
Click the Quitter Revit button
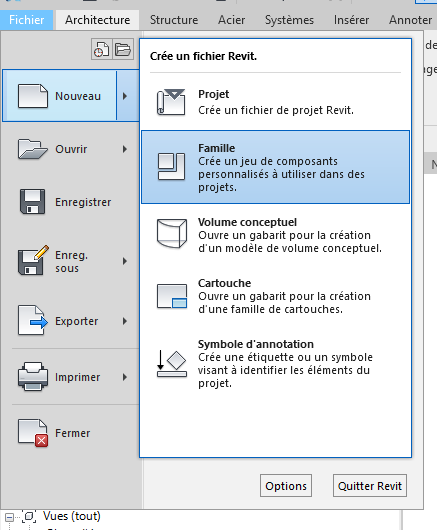[370, 486]
